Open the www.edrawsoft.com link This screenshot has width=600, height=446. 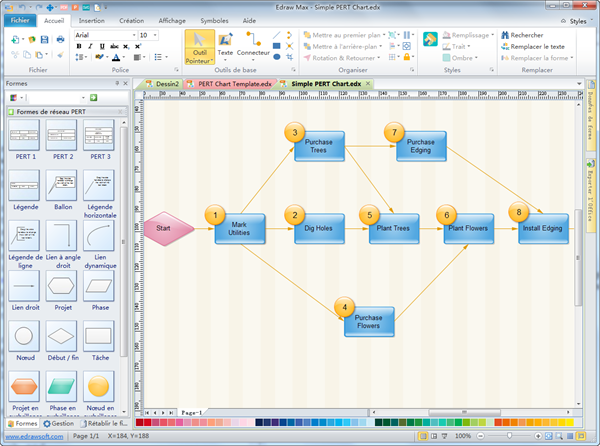coord(32,437)
